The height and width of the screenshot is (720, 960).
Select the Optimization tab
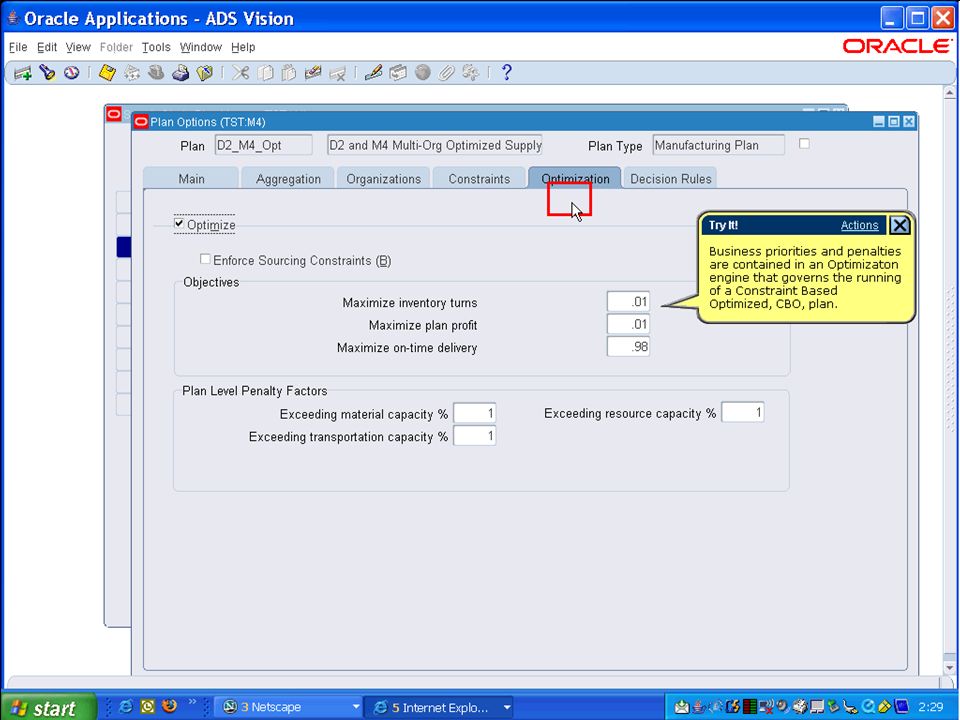pyautogui.click(x=575, y=178)
